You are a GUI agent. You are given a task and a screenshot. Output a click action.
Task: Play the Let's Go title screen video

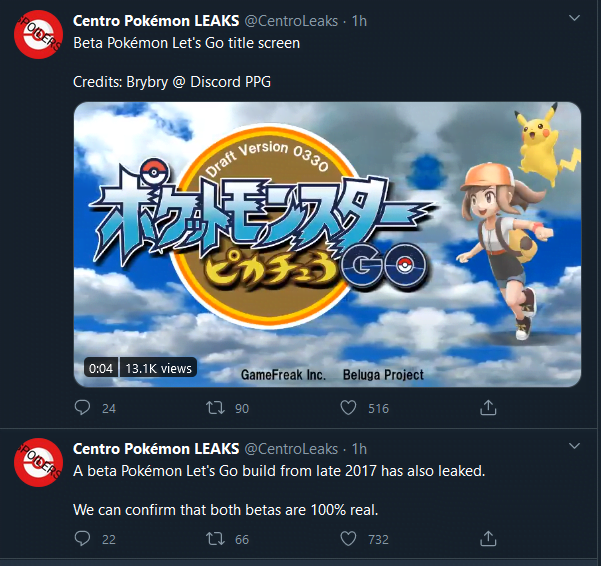[327, 244]
